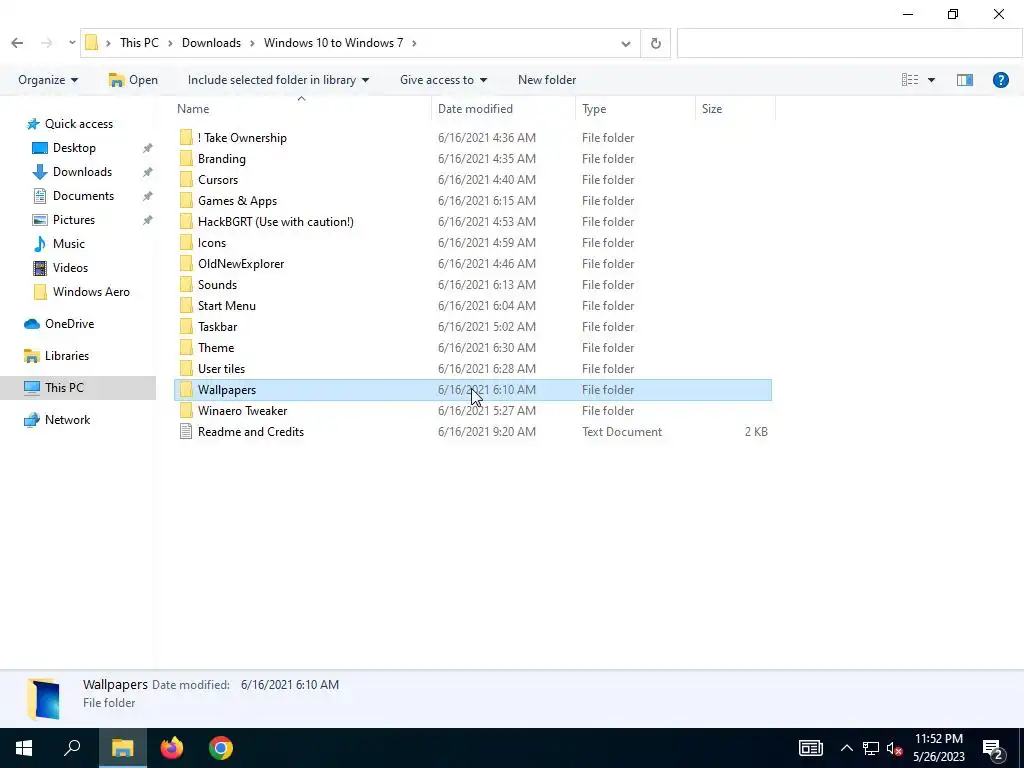Viewport: 1024px width, 768px height.
Task: Open the Windows Start button
Action: pos(24,748)
